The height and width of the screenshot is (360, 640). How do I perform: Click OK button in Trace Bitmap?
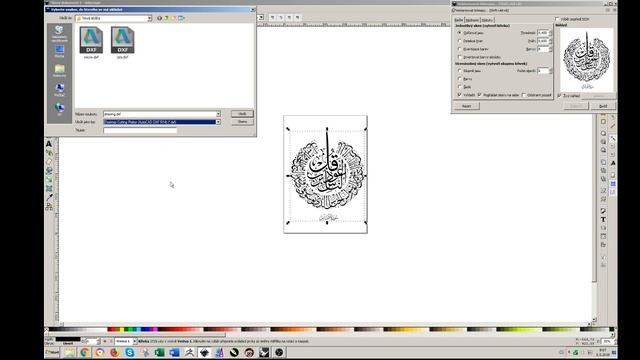coord(603,106)
